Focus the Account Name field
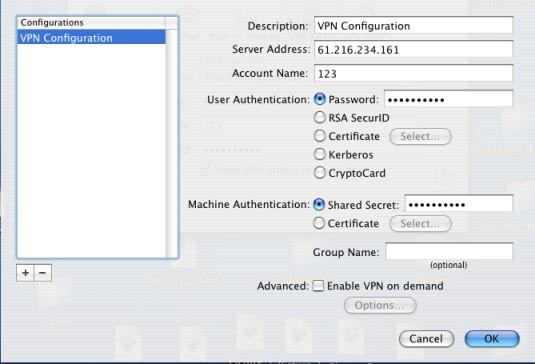Screen dimensions: 535x364 [413, 73]
